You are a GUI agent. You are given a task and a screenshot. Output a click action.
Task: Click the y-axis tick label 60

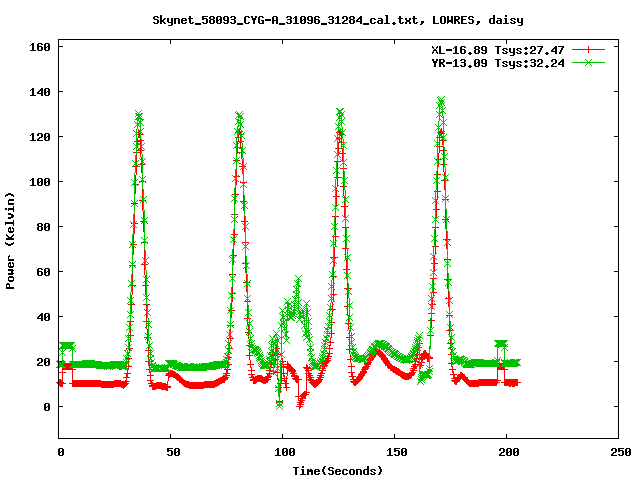click(x=43, y=272)
